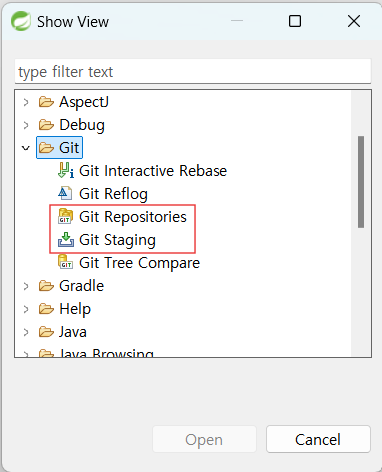Expand the Debug category

26,125
